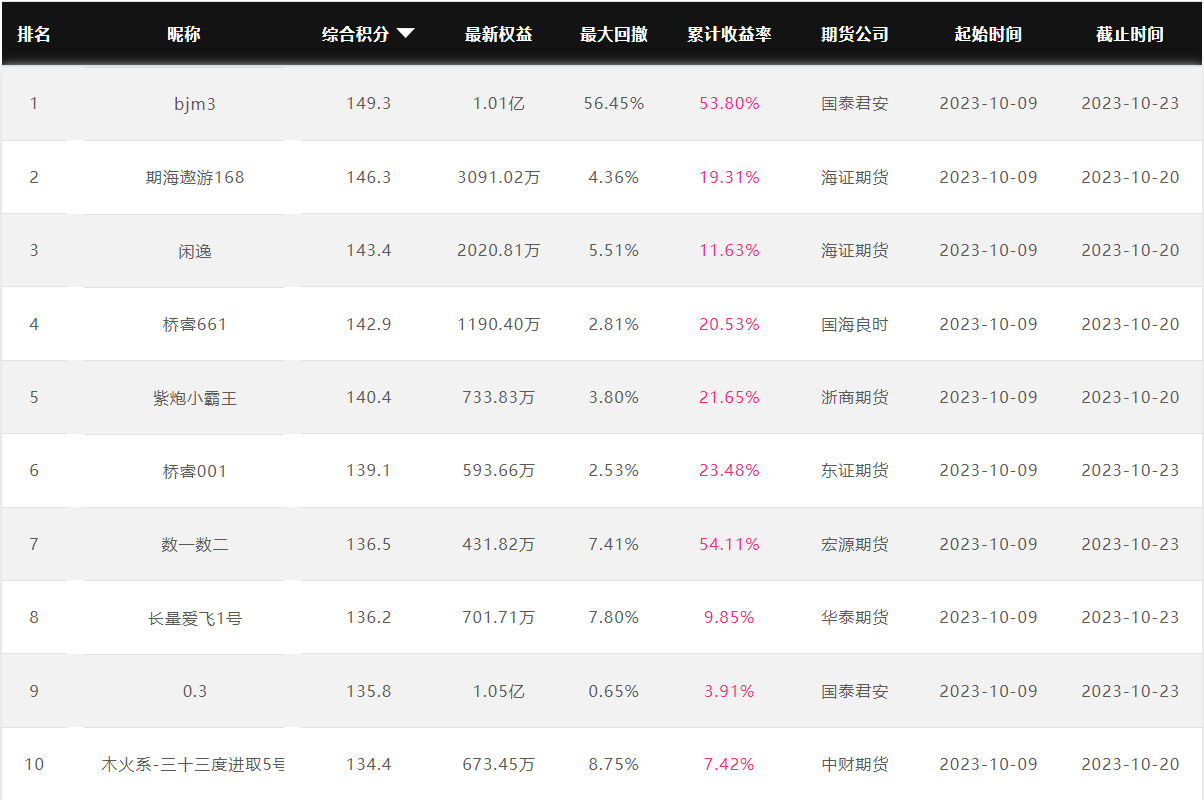1204x800 pixels.
Task: Click the 11.63% cumulative return value
Action: point(729,250)
